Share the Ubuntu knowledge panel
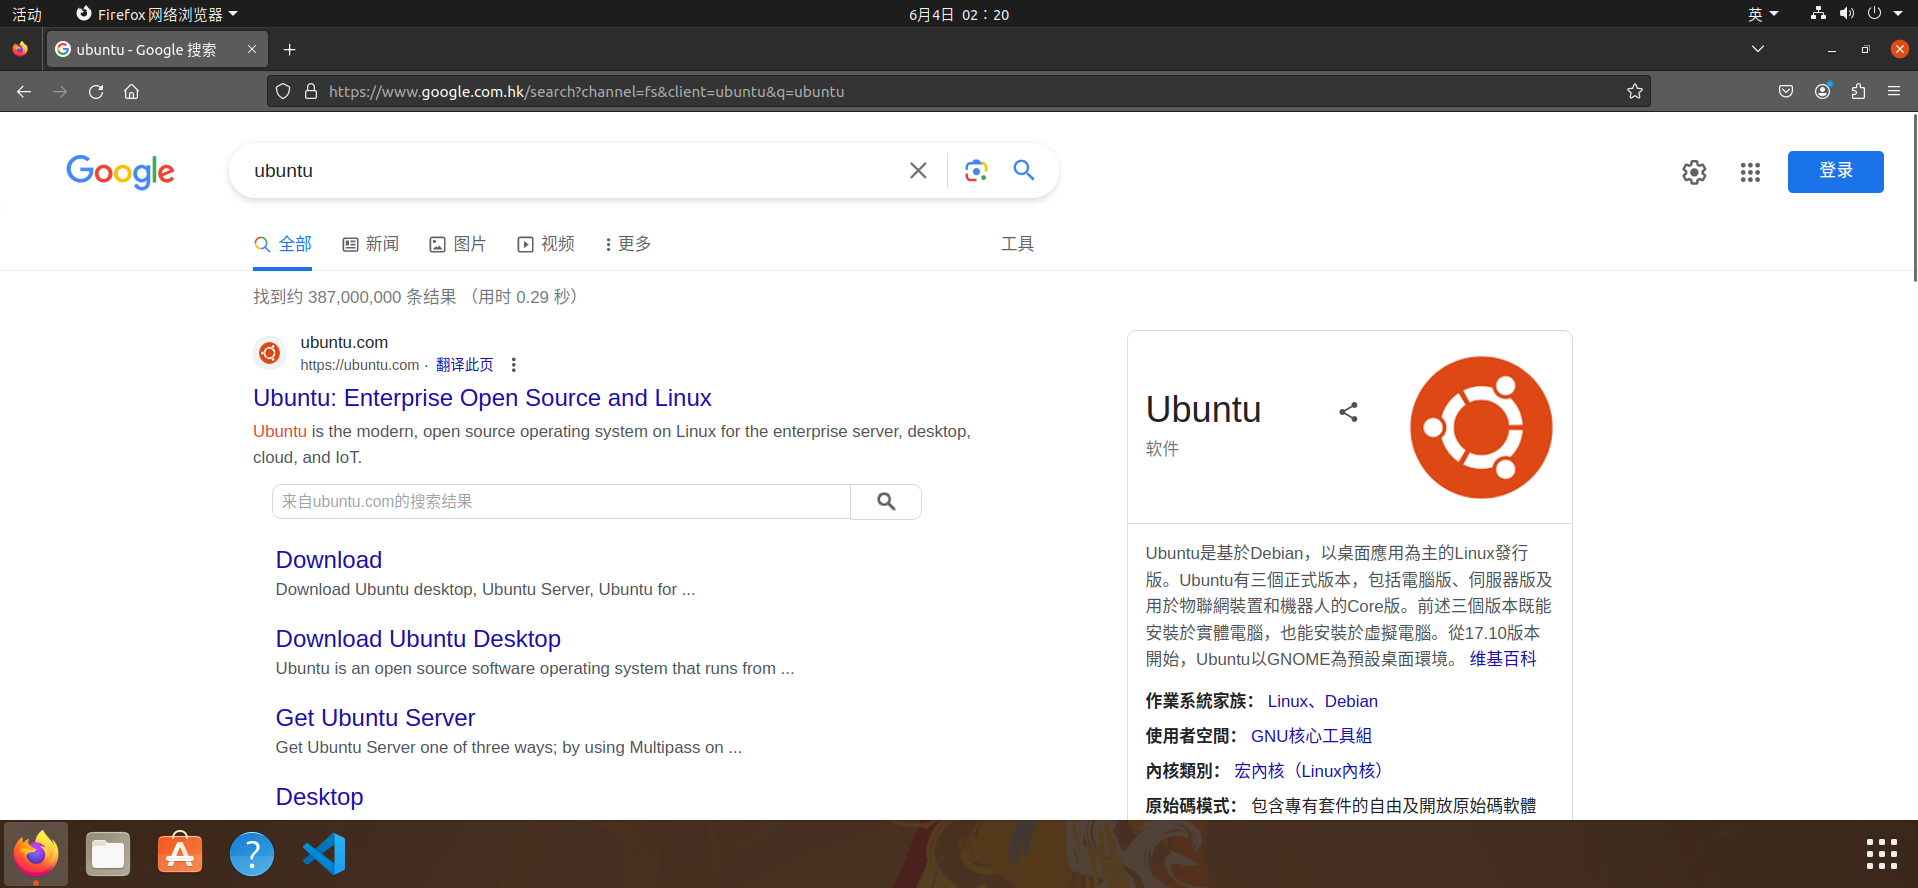The image size is (1918, 888). [x=1349, y=412]
